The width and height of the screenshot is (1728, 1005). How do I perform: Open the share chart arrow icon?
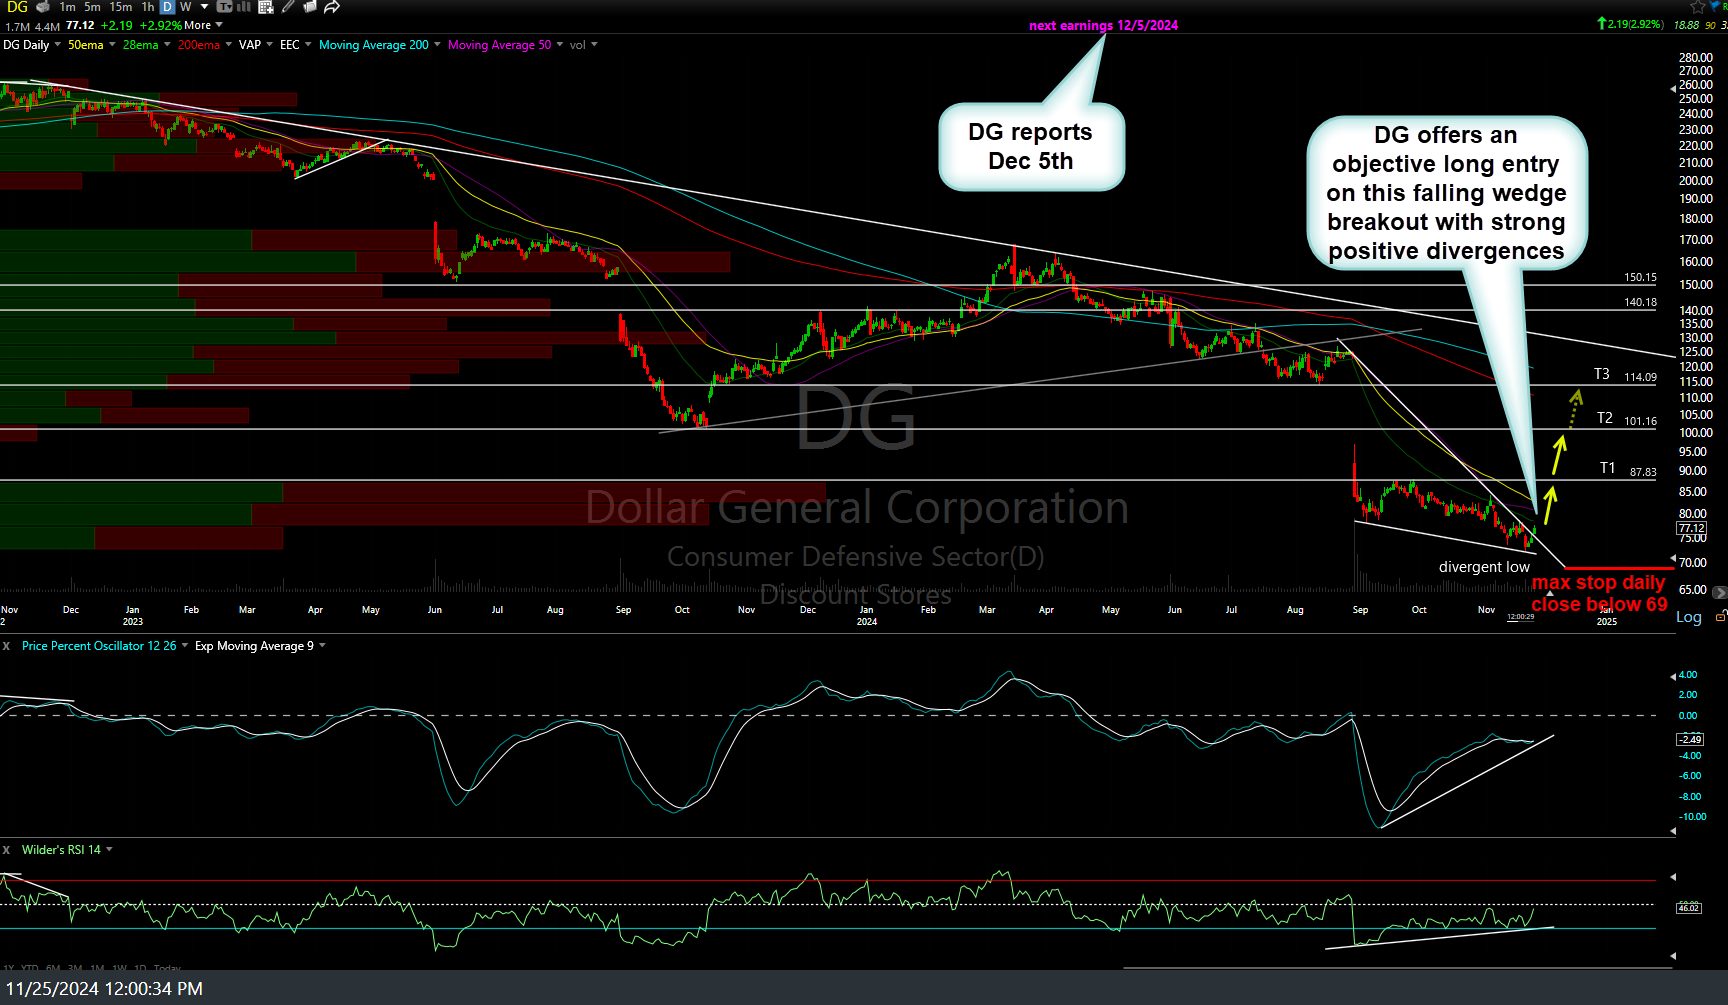coord(329,7)
